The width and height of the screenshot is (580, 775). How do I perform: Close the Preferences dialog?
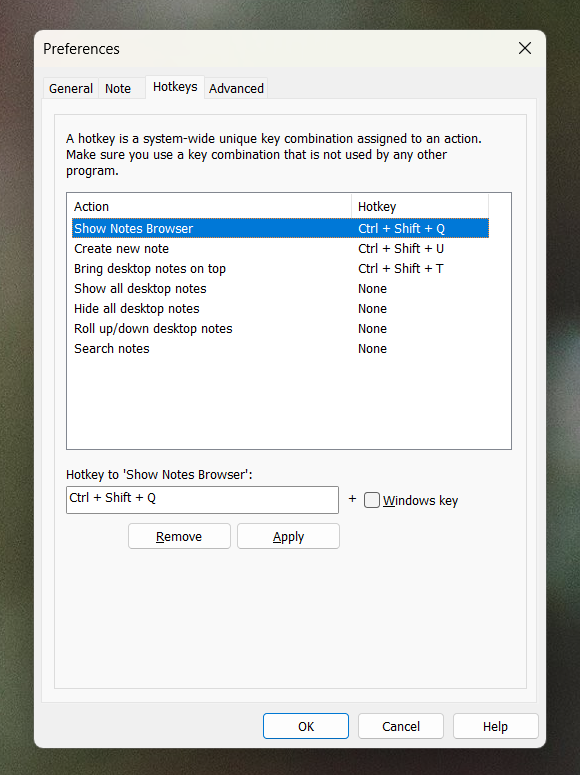tap(525, 48)
